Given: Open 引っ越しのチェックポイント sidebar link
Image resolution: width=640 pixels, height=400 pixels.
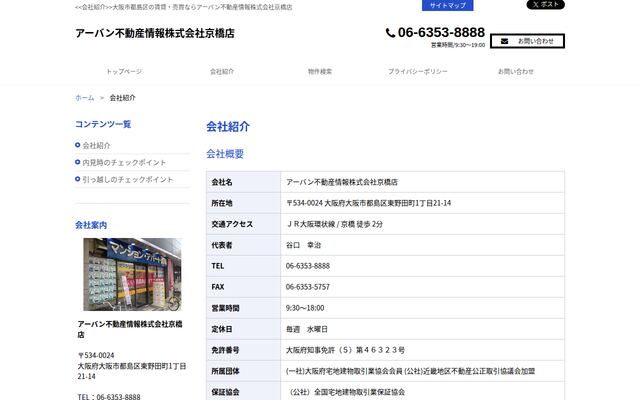Looking at the screenshot, I should click(128, 179).
